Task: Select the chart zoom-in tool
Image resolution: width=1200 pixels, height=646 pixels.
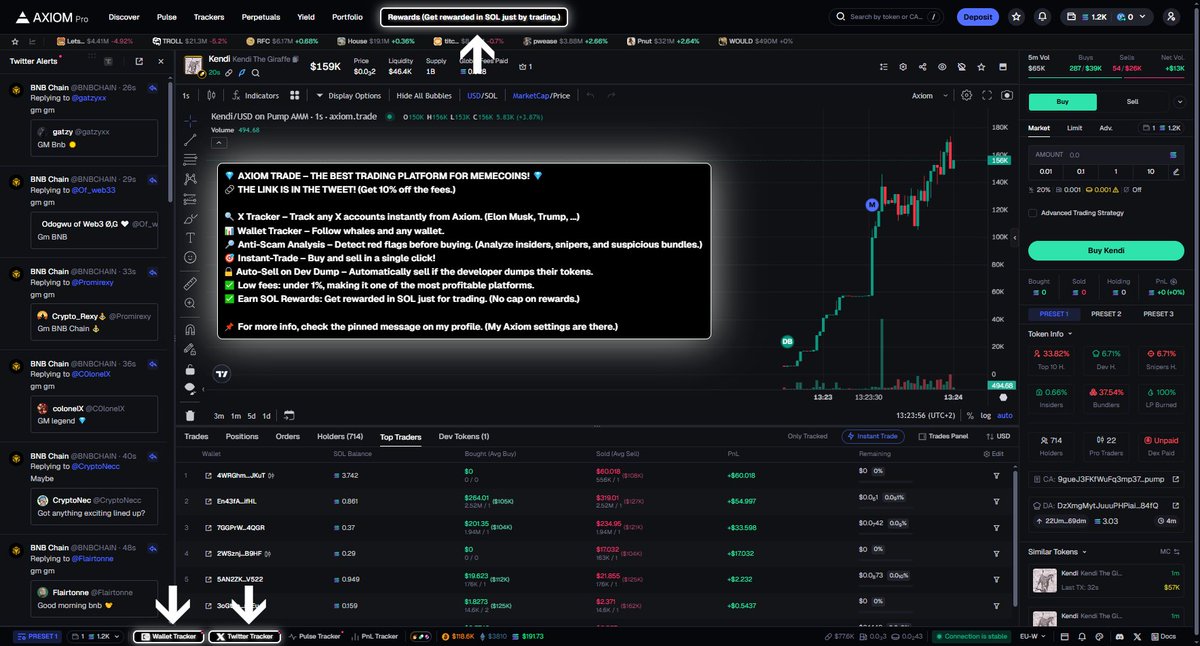Action: [190, 304]
